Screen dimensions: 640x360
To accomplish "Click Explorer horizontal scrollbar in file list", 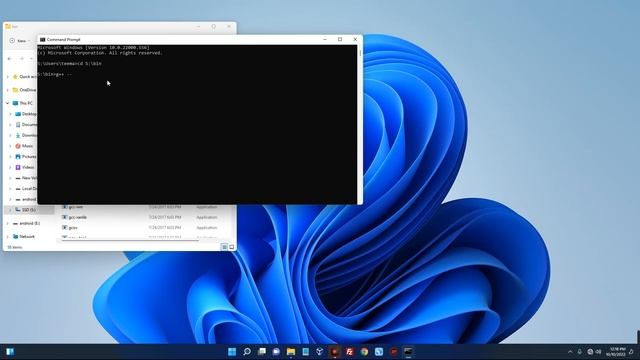I will click(130, 240).
